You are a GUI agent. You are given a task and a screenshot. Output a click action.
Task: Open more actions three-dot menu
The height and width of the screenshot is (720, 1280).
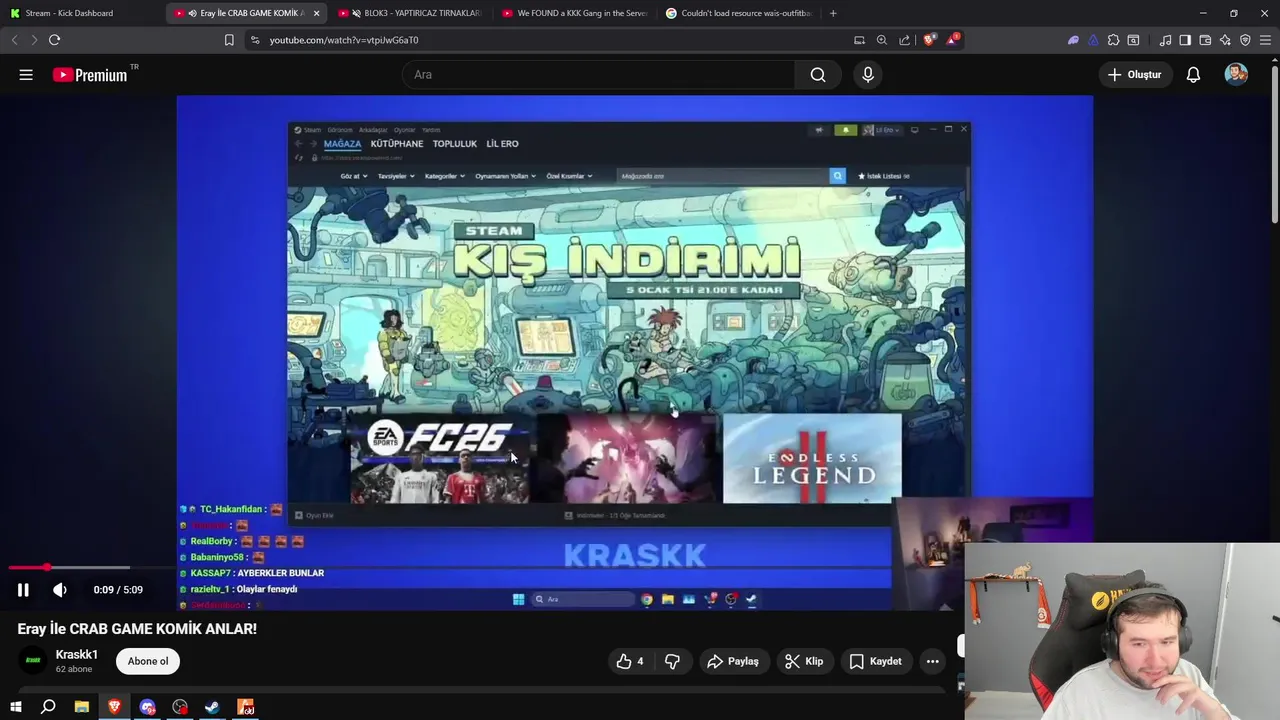[932, 661]
